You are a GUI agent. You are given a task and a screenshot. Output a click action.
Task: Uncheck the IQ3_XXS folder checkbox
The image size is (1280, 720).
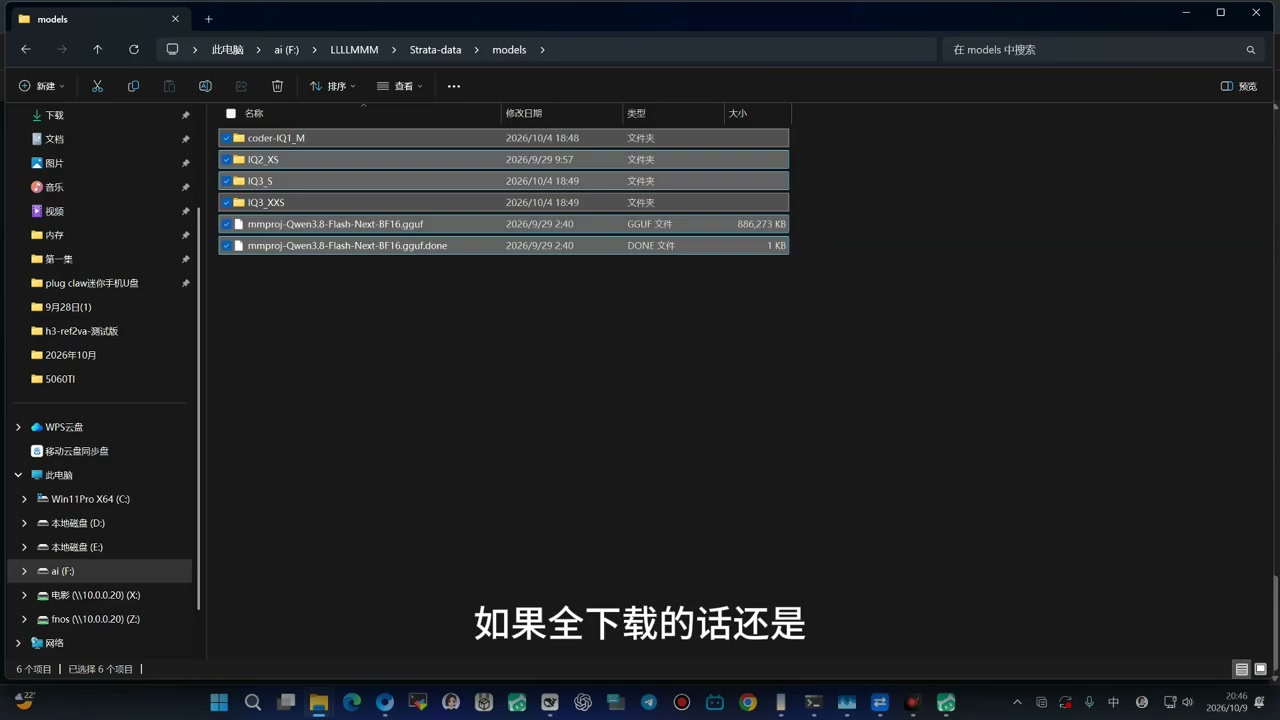pos(227,202)
